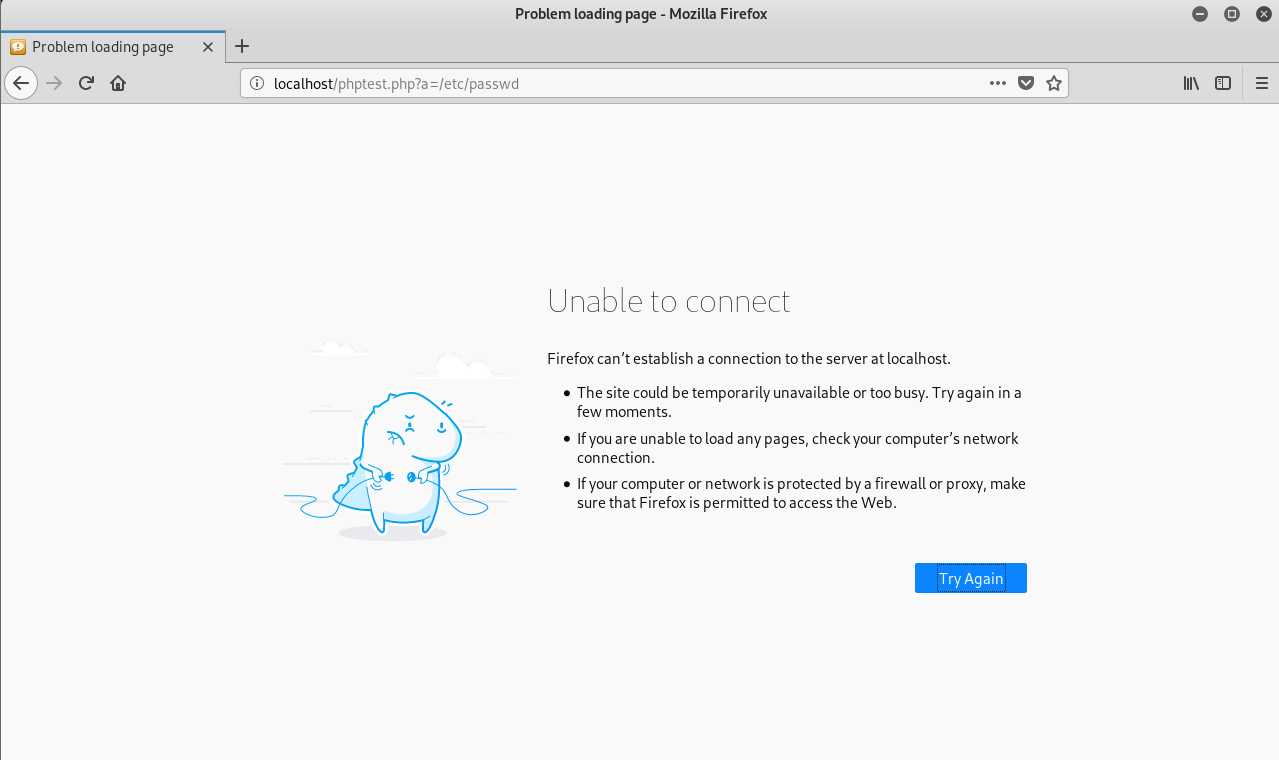The width and height of the screenshot is (1279, 760).
Task: Save page to Pocket
Action: [x=1026, y=83]
